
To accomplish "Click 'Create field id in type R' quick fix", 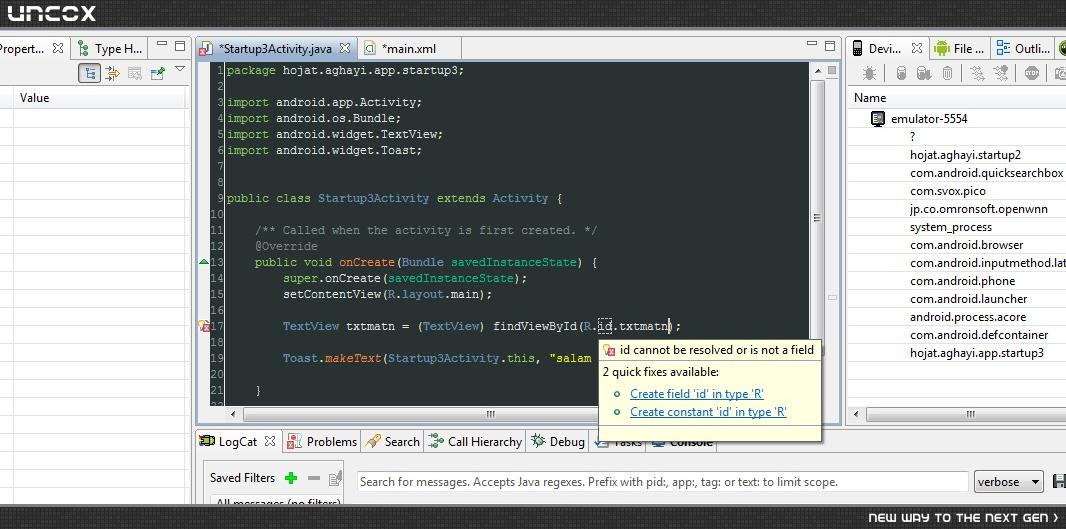I will point(696,394).
